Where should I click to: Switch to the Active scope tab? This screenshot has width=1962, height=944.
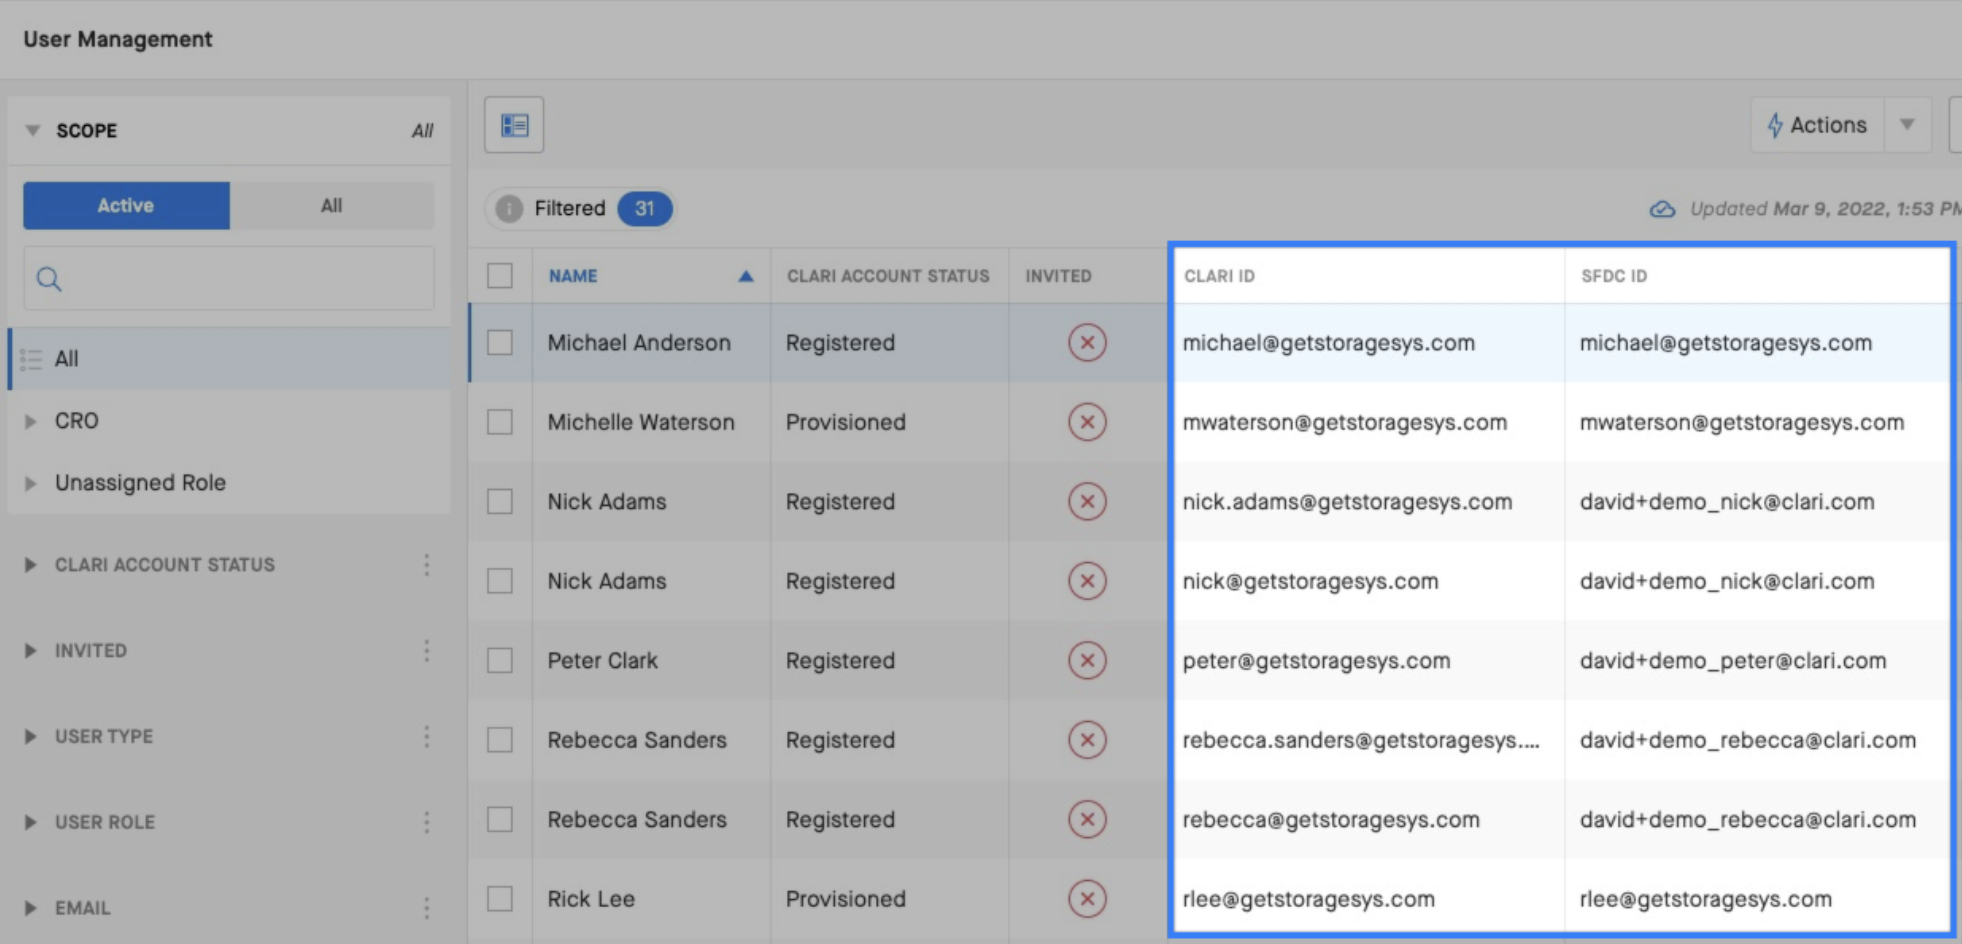pos(126,205)
